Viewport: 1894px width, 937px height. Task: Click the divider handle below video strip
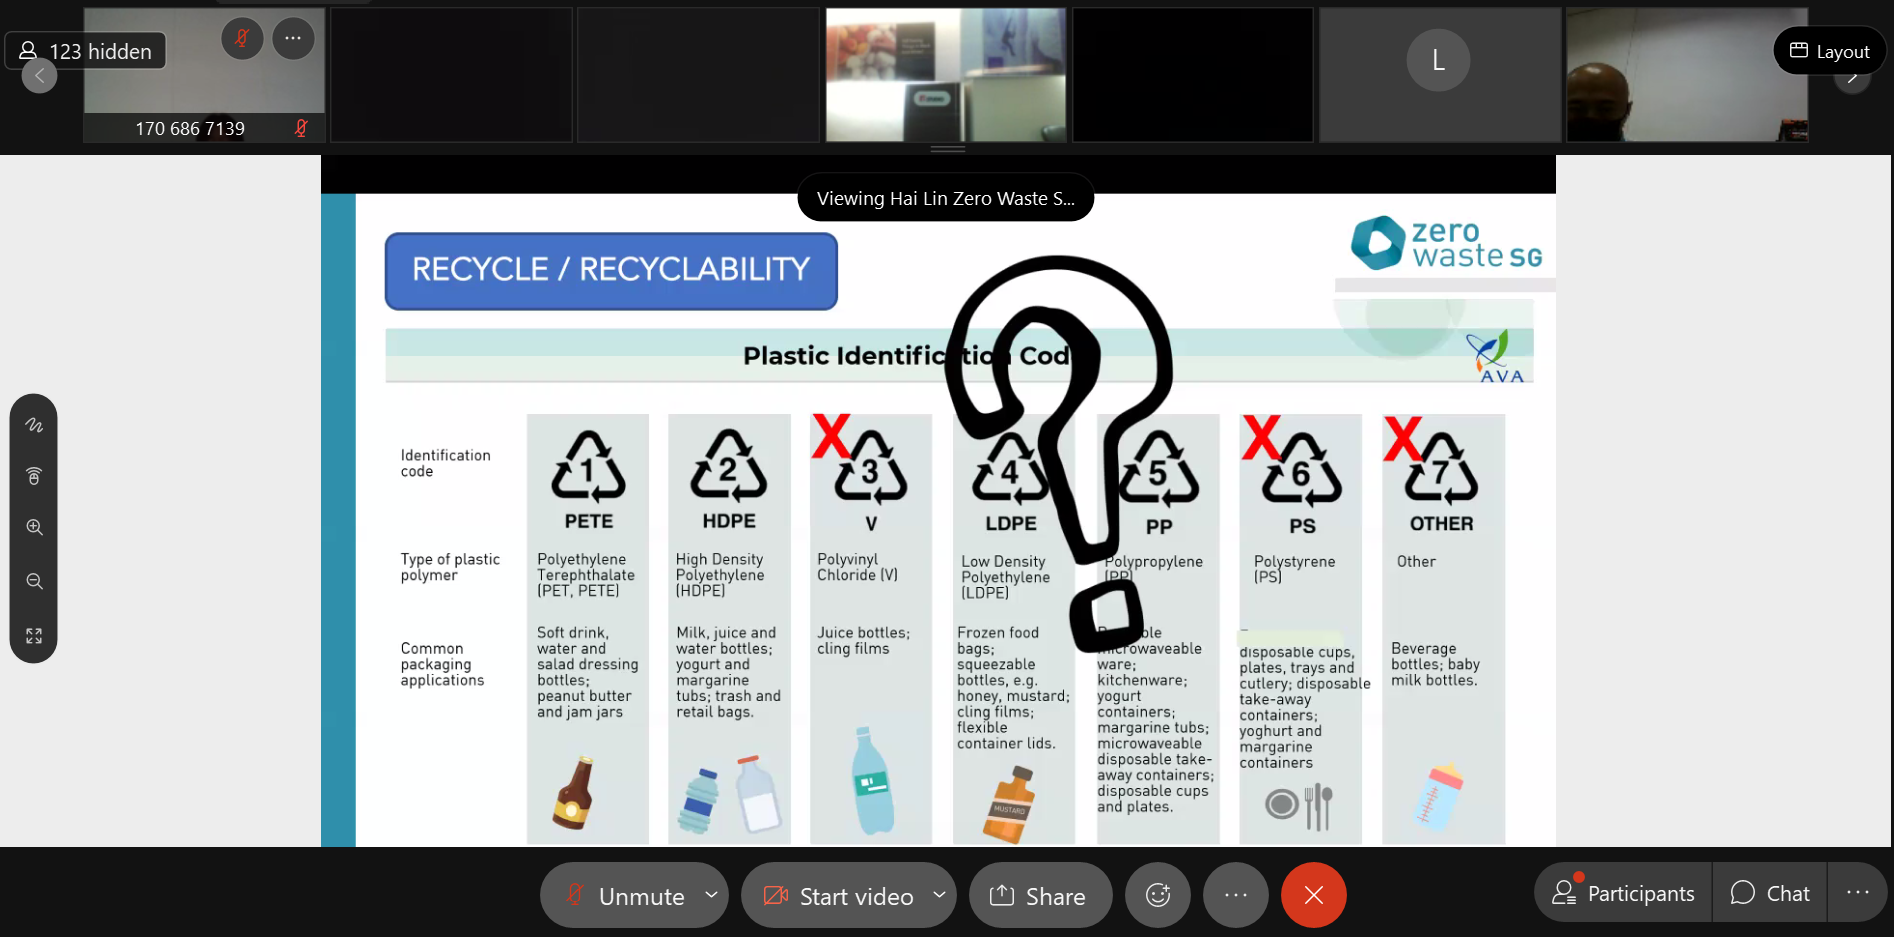point(947,149)
